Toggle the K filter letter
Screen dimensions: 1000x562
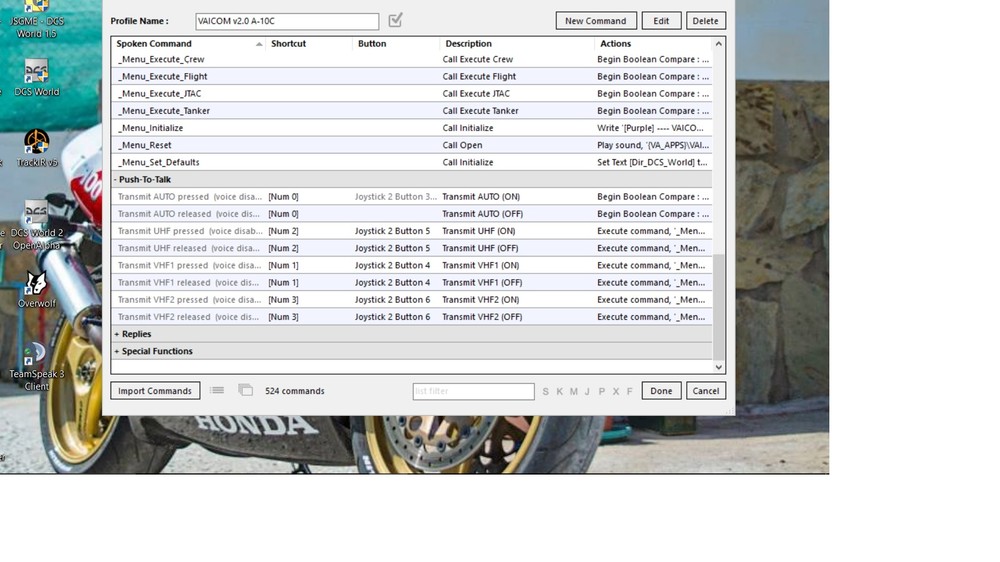point(559,391)
